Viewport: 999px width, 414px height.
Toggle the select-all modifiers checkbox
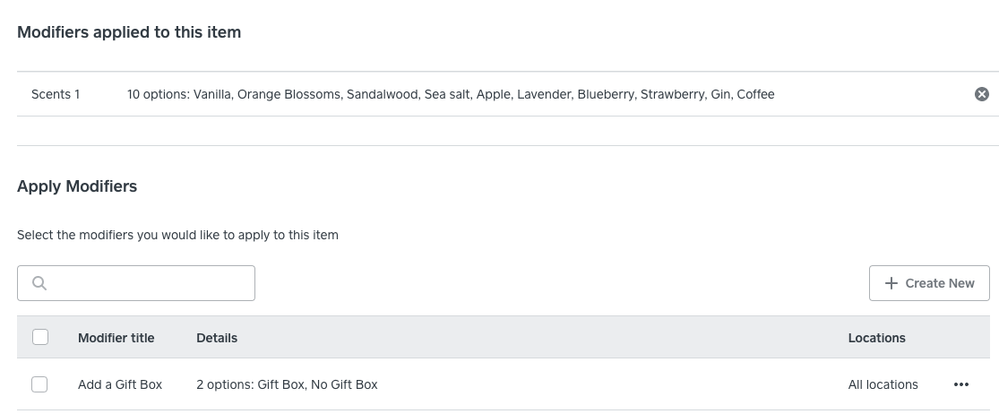point(40,337)
